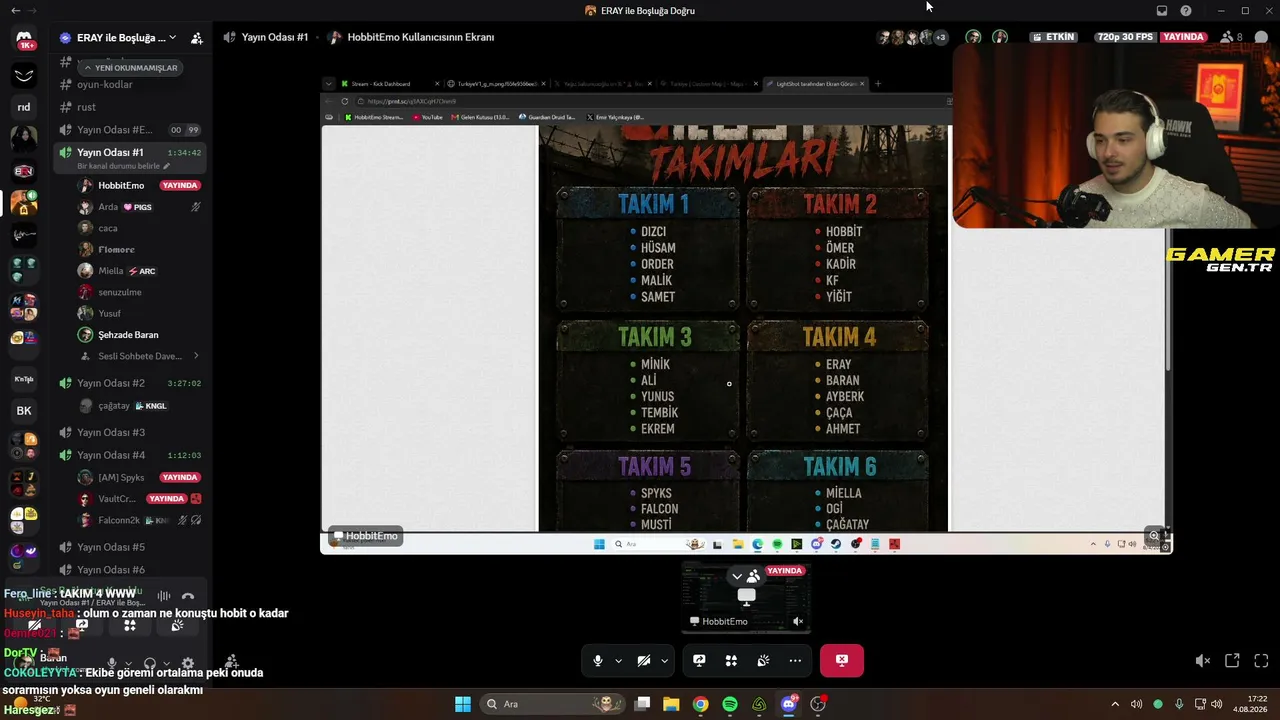Viewport: 1280px width, 720px height.
Task: Open Discord from the Windows taskbar
Action: (x=789, y=704)
